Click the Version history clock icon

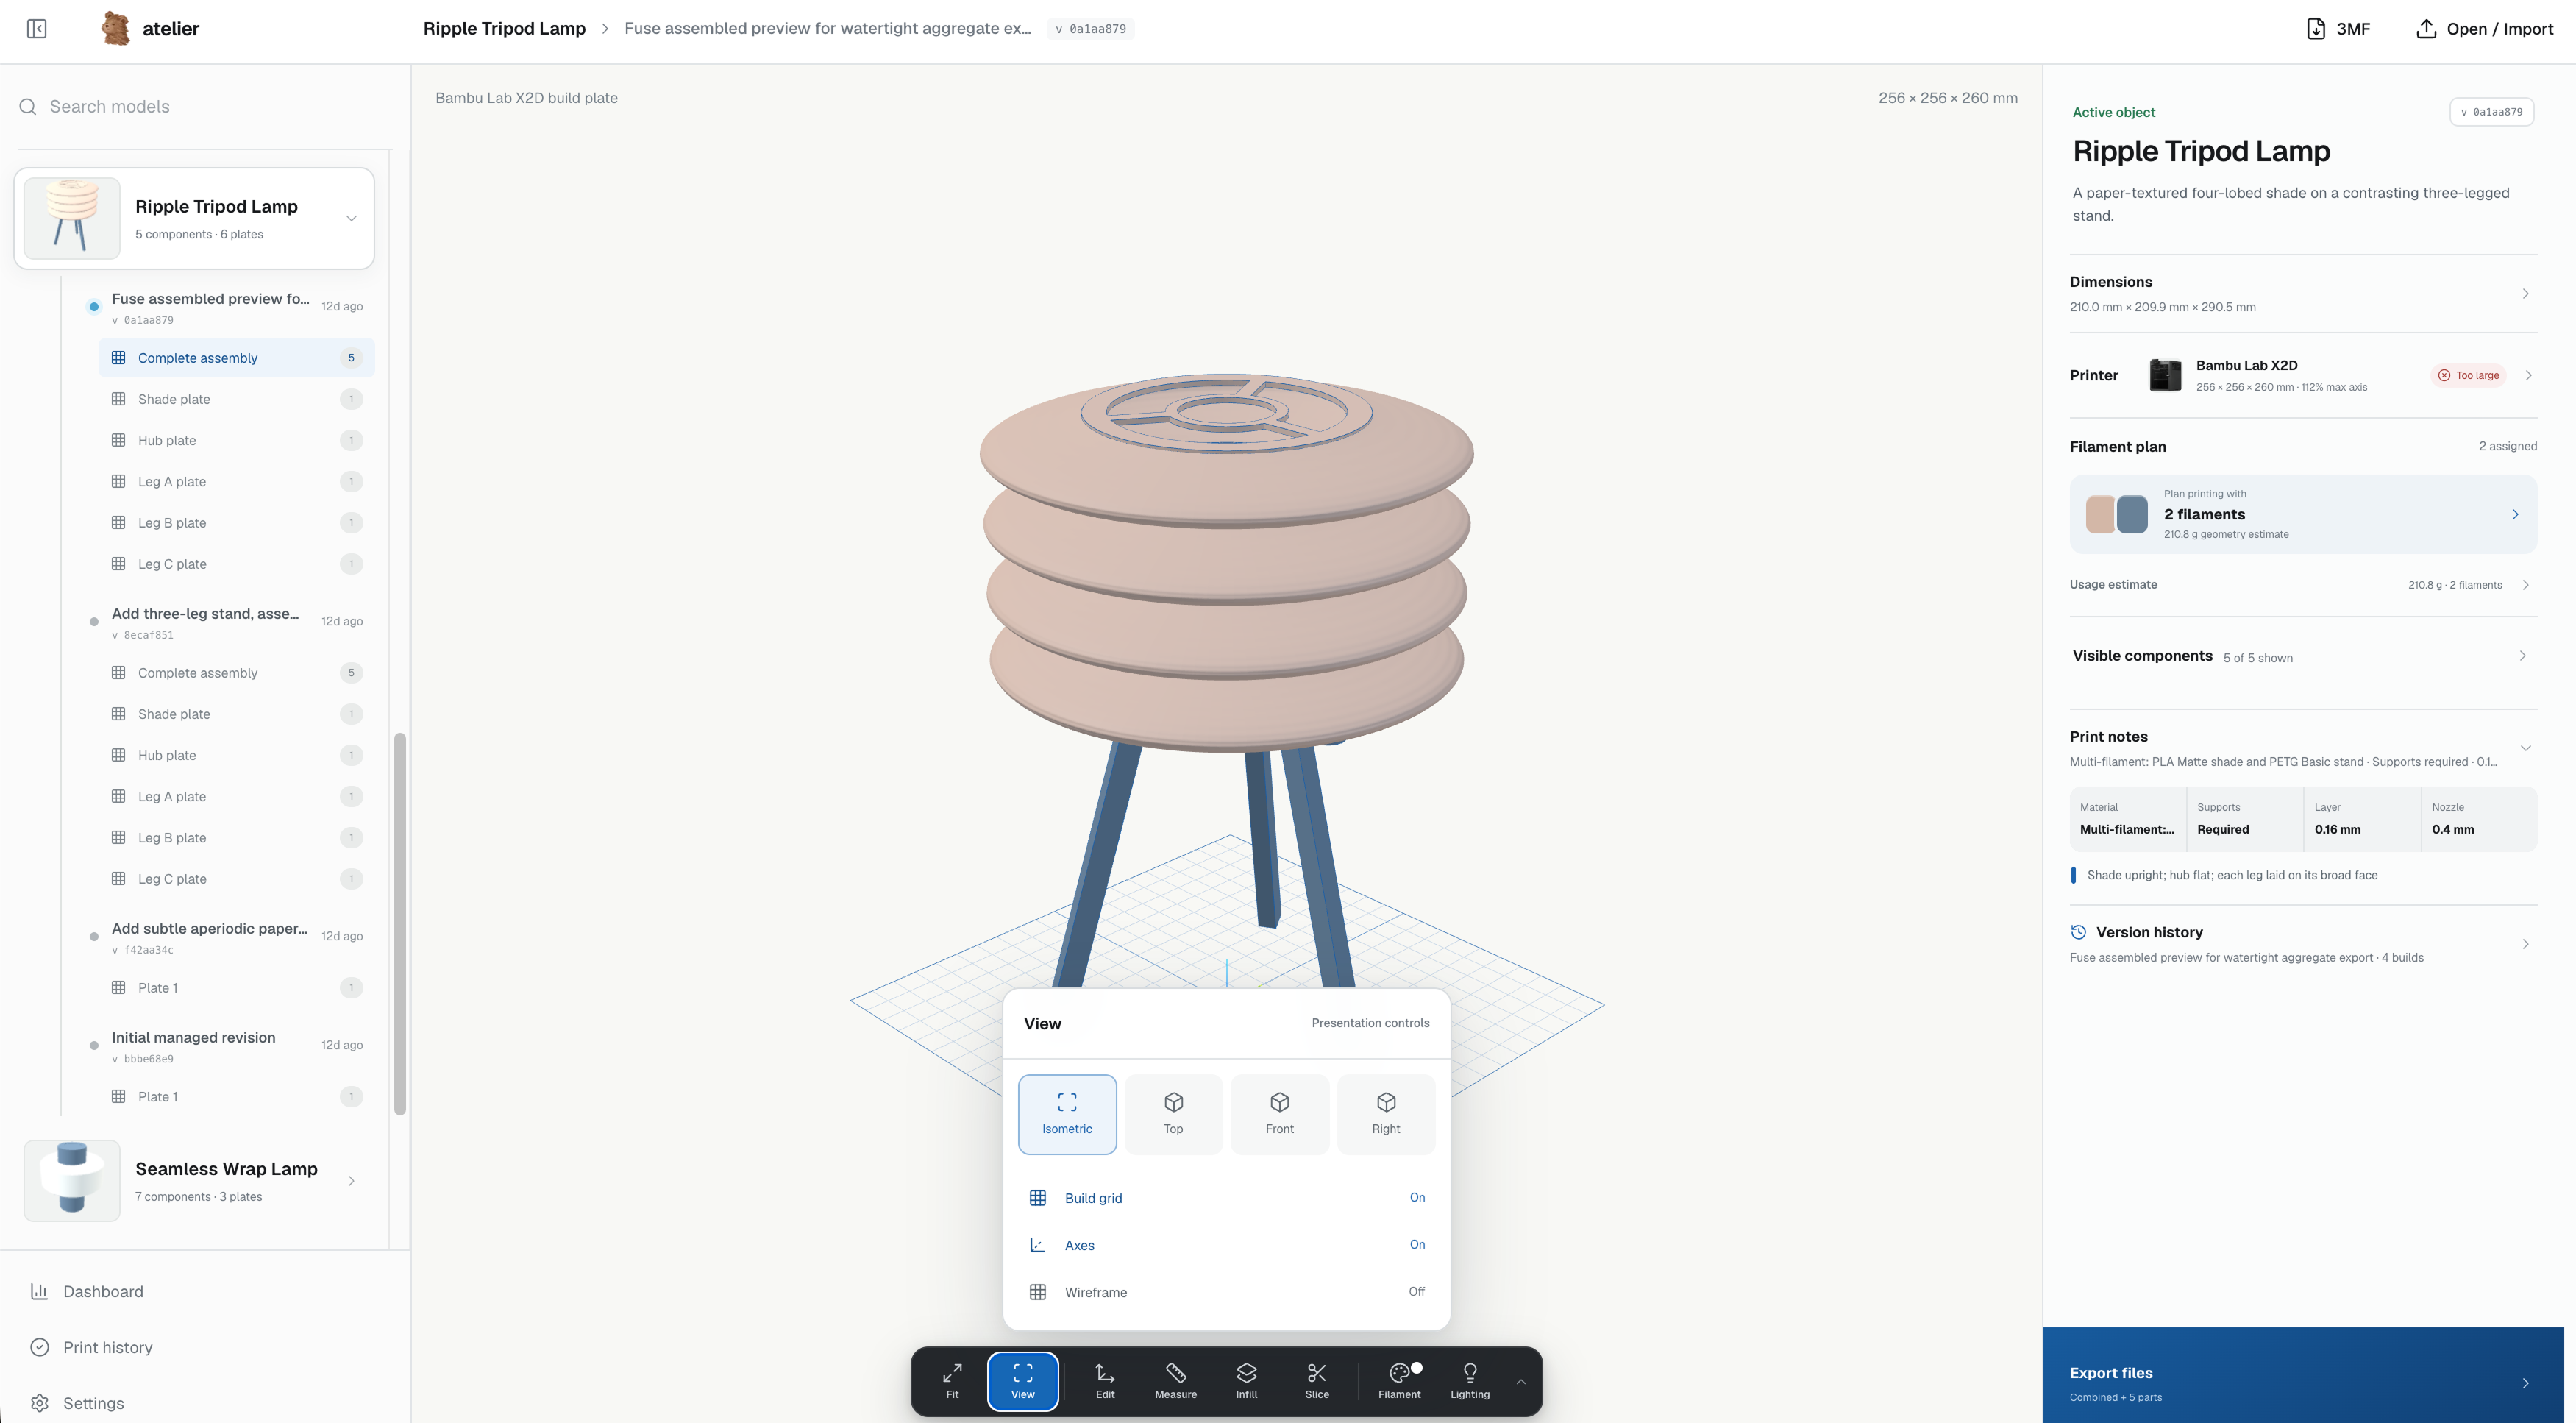click(2078, 932)
